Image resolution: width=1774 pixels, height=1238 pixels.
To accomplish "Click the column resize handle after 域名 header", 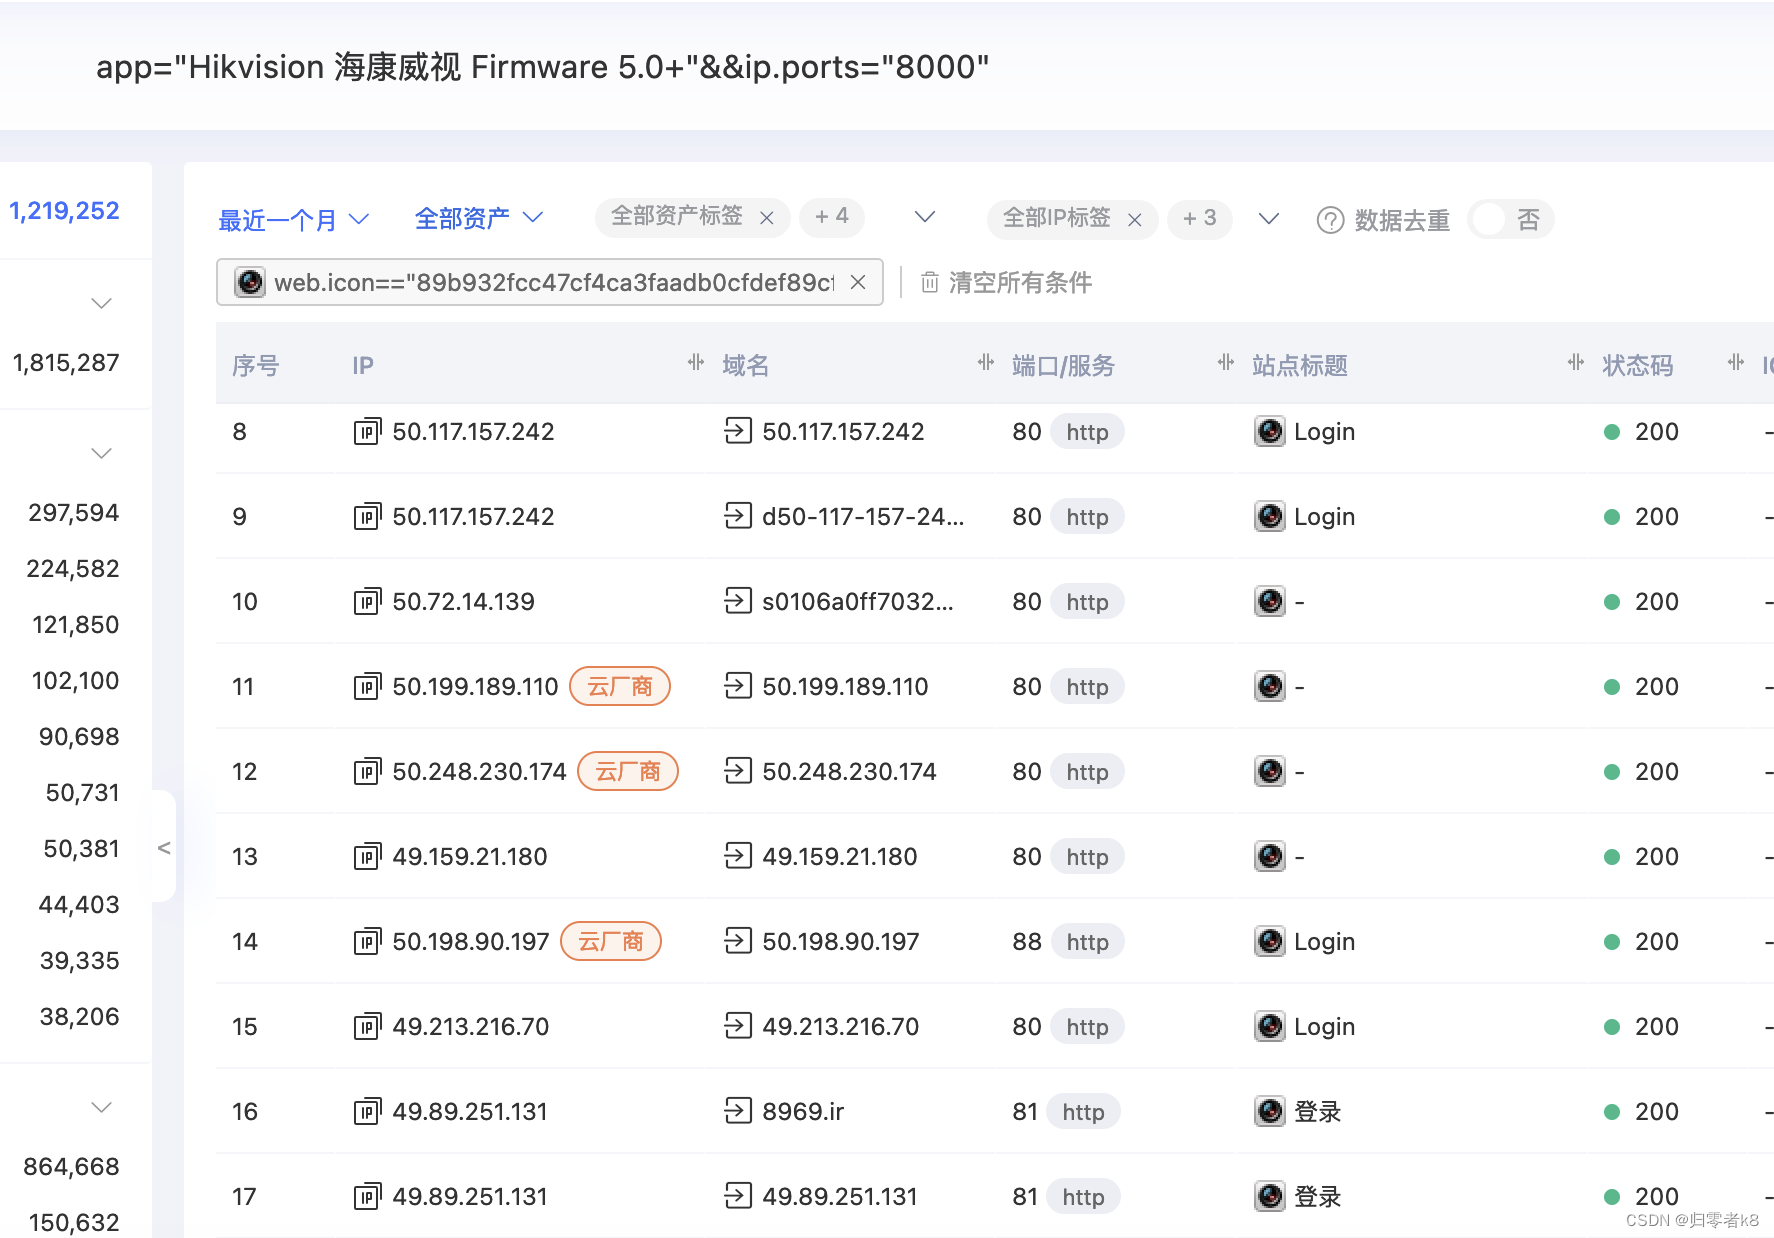I will pyautogui.click(x=986, y=363).
